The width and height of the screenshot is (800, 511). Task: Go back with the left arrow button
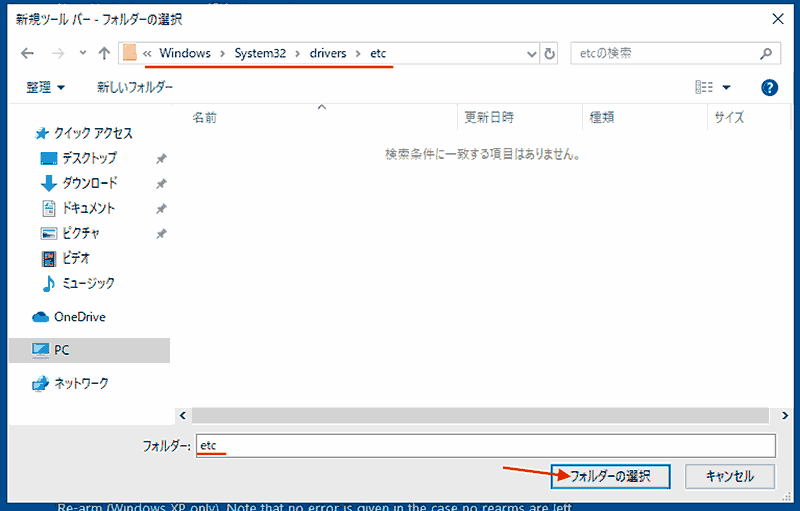tap(27, 53)
